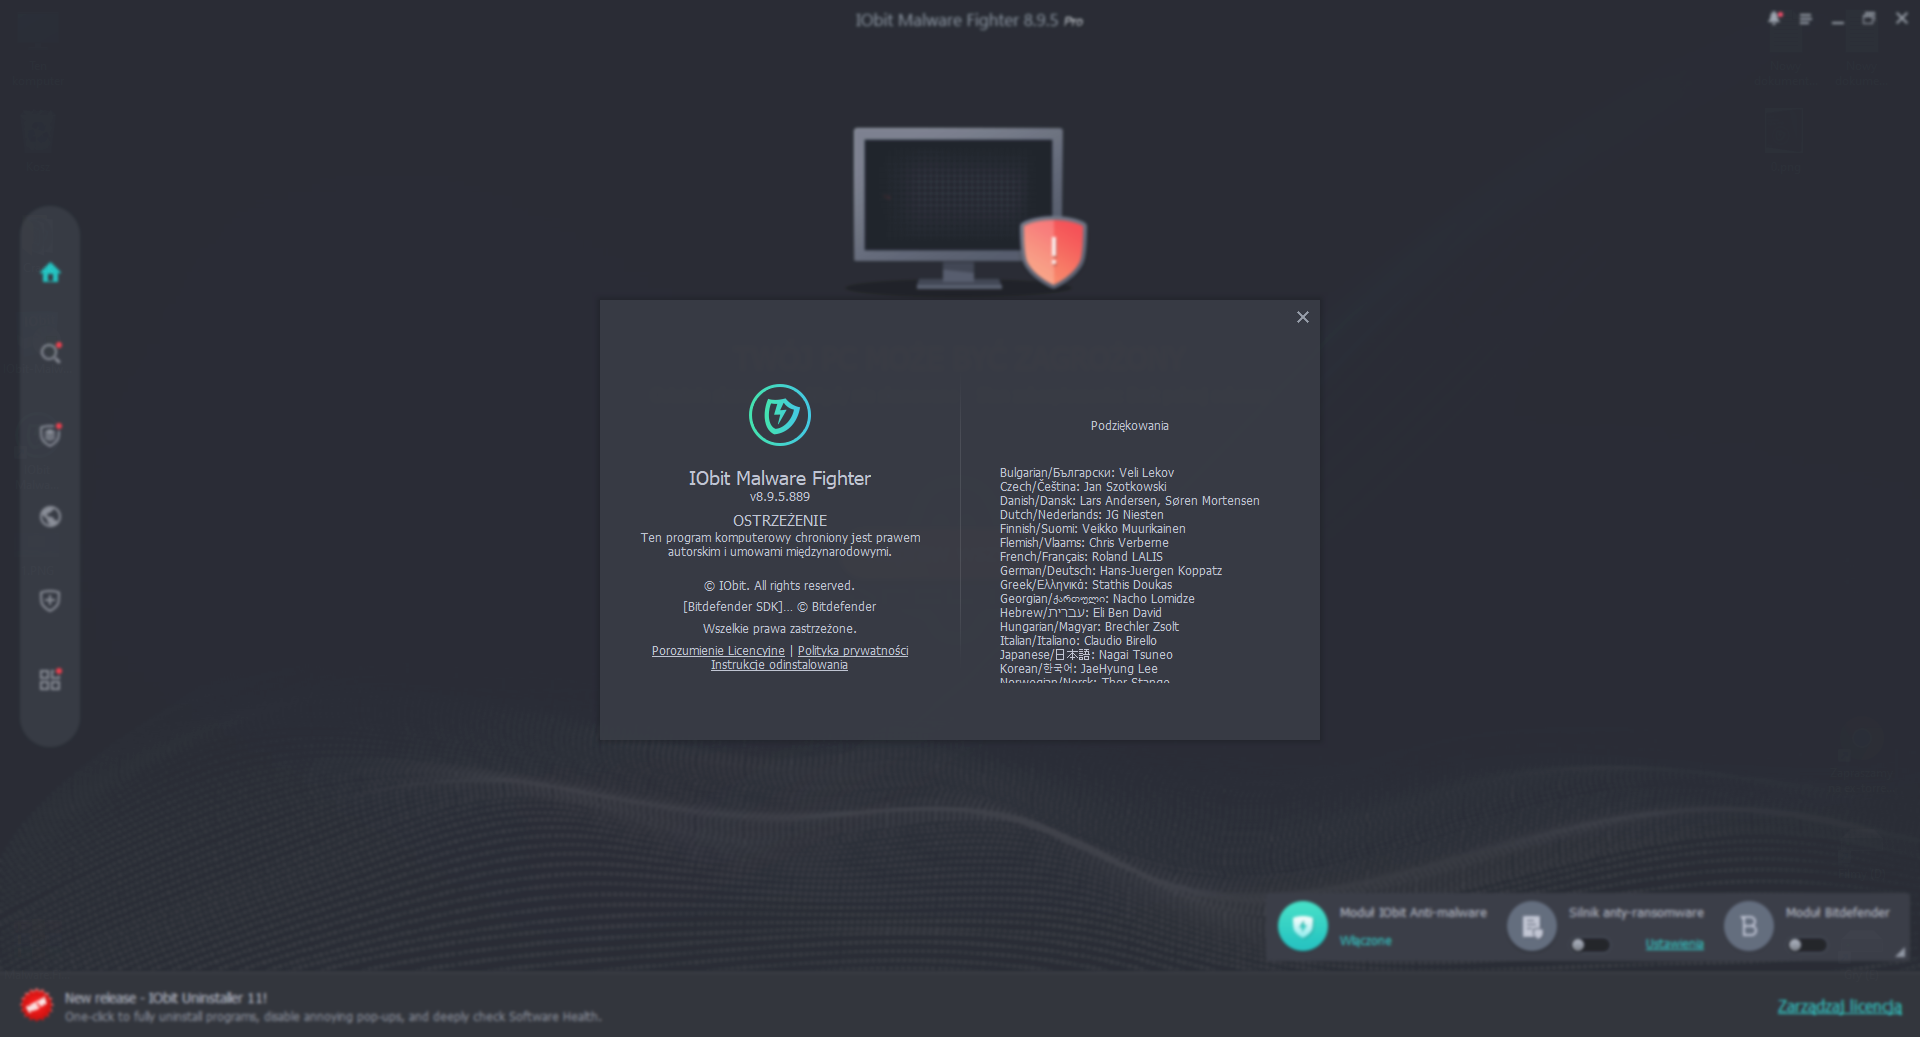Open the Polityka prywatności link
Viewport: 1920px width, 1037px height.
pos(853,651)
